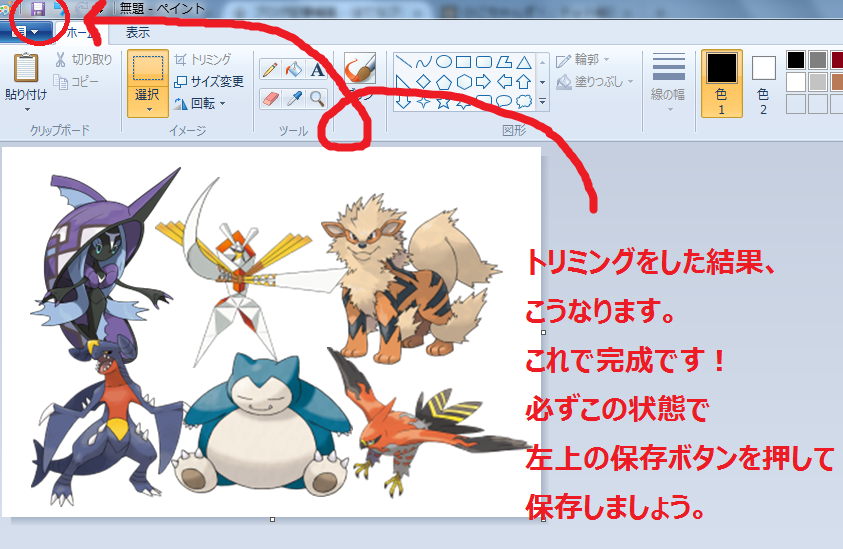Activate the 色2 background color button

click(x=763, y=83)
